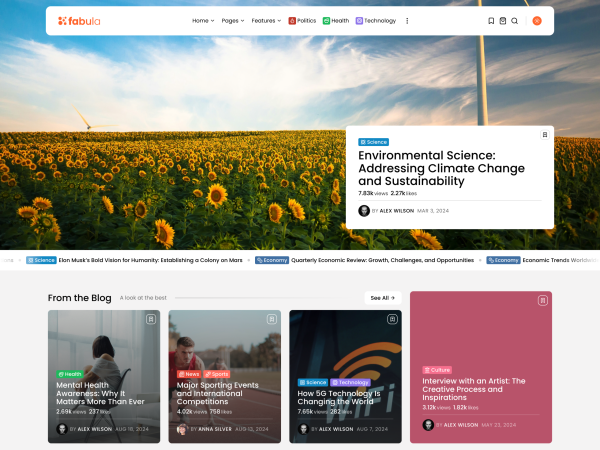Click the See All button
The height and width of the screenshot is (450, 600).
click(x=383, y=298)
